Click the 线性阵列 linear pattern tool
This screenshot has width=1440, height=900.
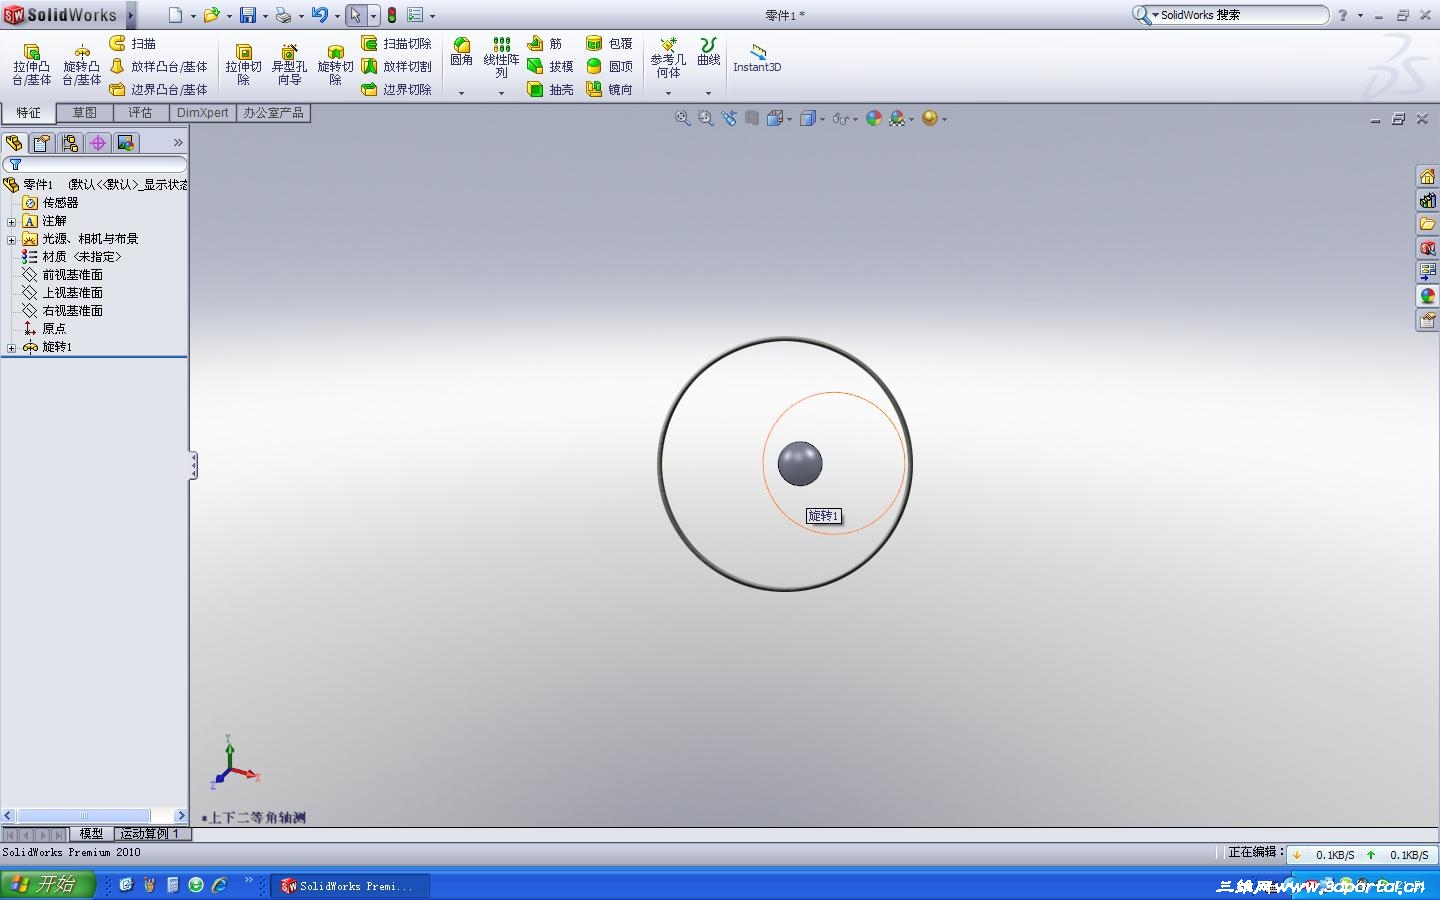[501, 58]
